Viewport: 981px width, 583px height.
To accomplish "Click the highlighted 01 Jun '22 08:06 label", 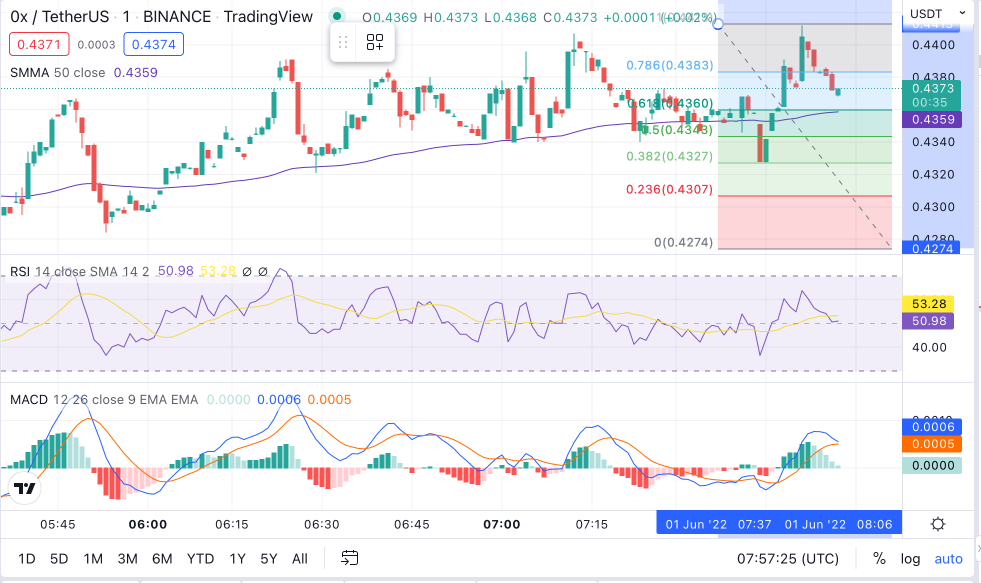I will pos(838,524).
